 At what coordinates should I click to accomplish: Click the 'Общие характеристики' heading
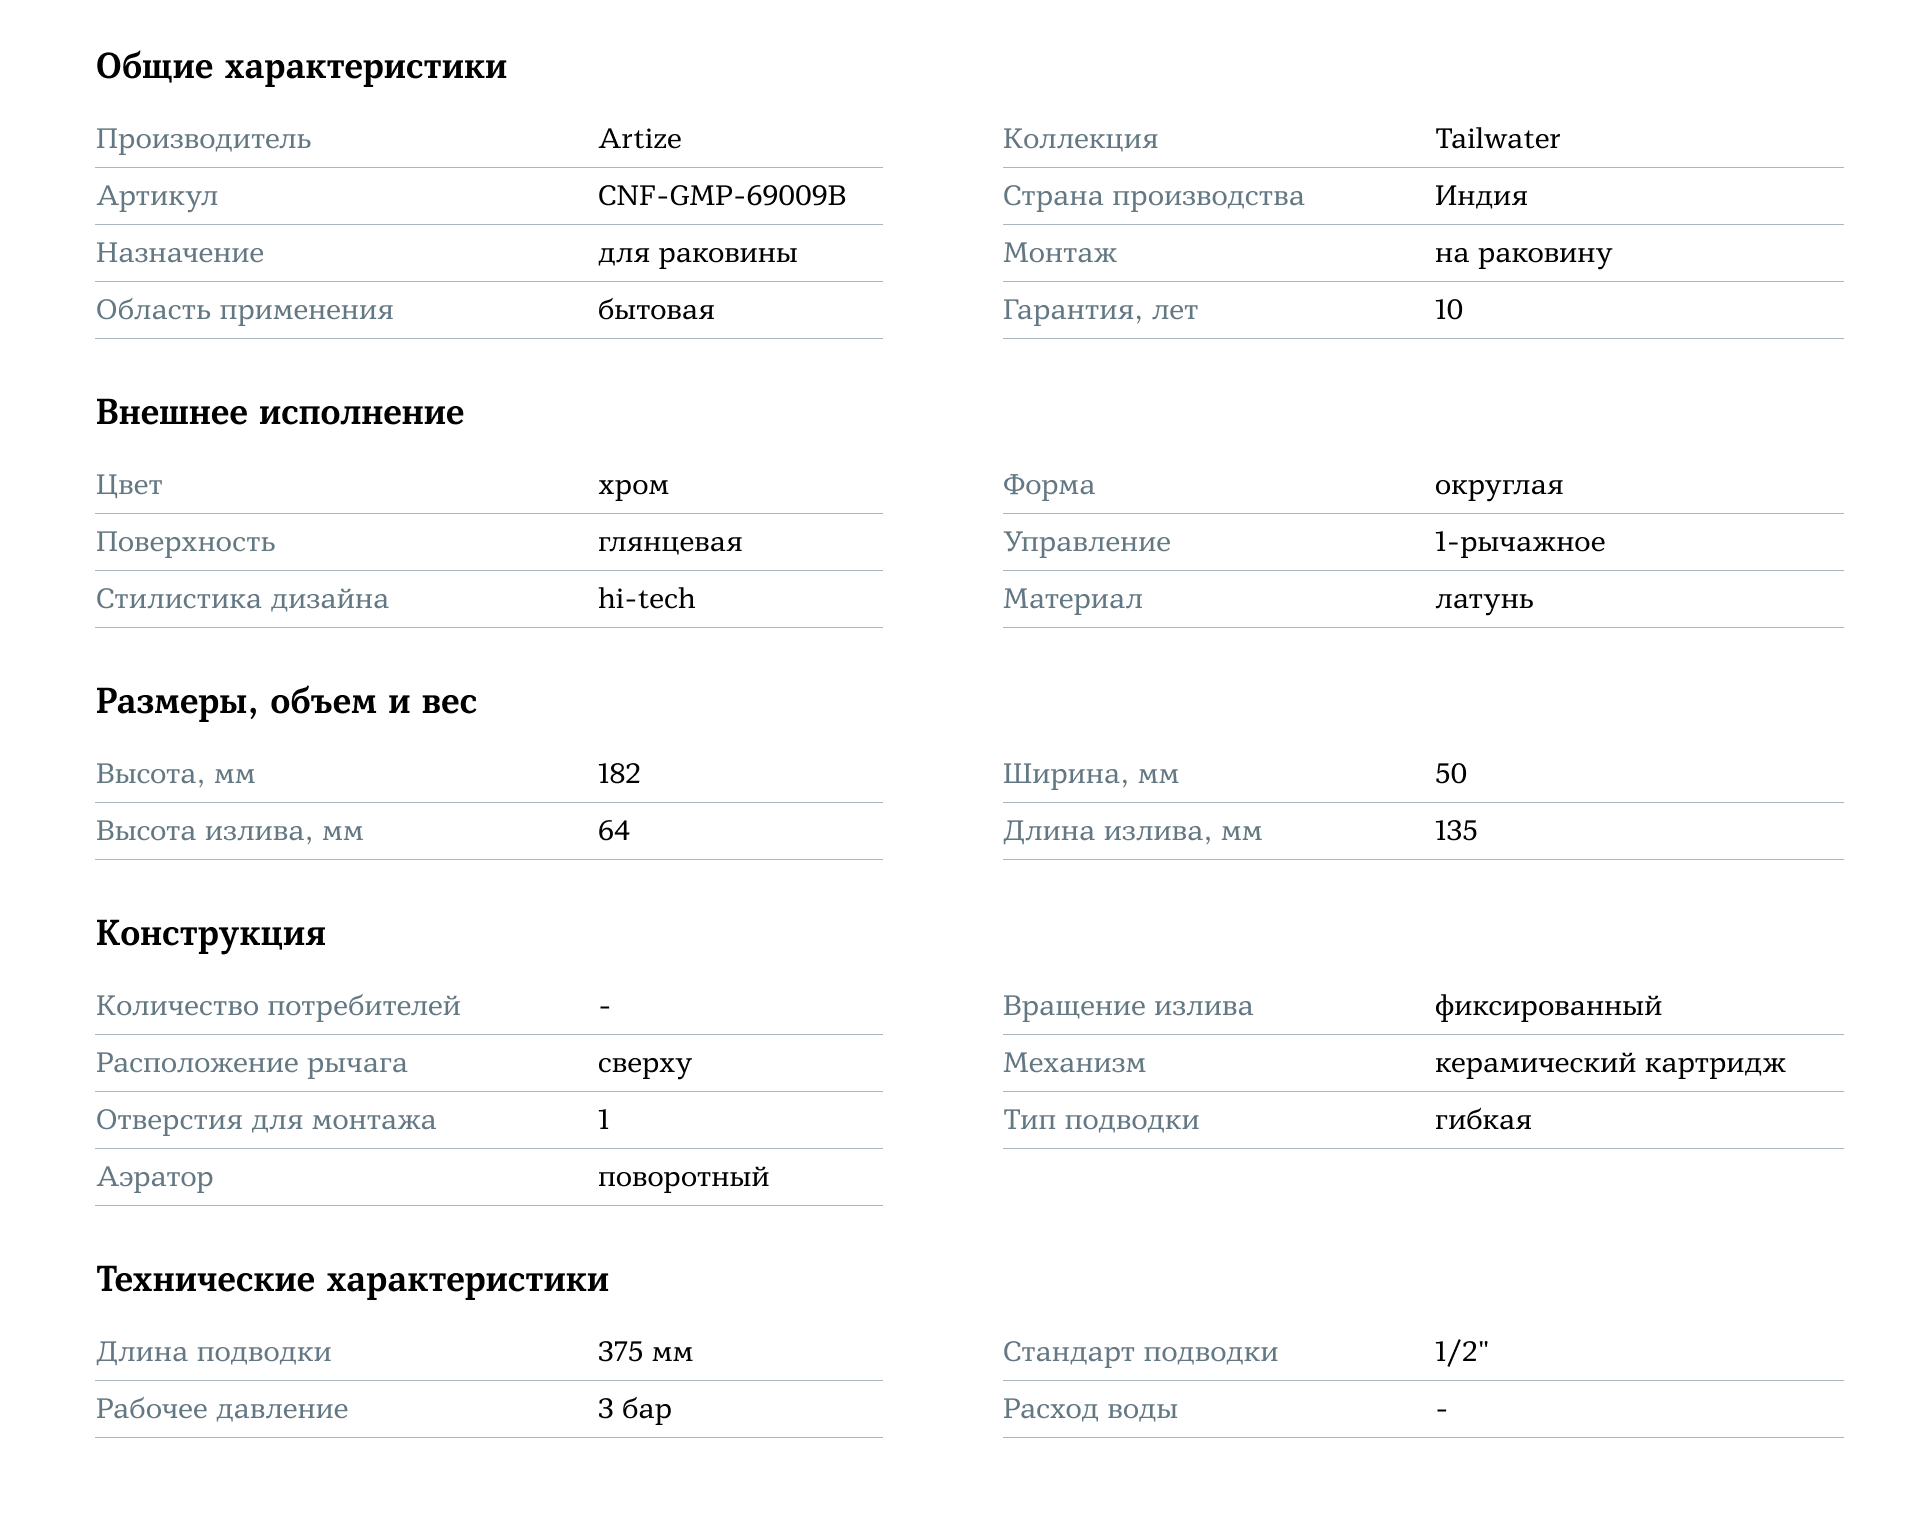(x=301, y=67)
